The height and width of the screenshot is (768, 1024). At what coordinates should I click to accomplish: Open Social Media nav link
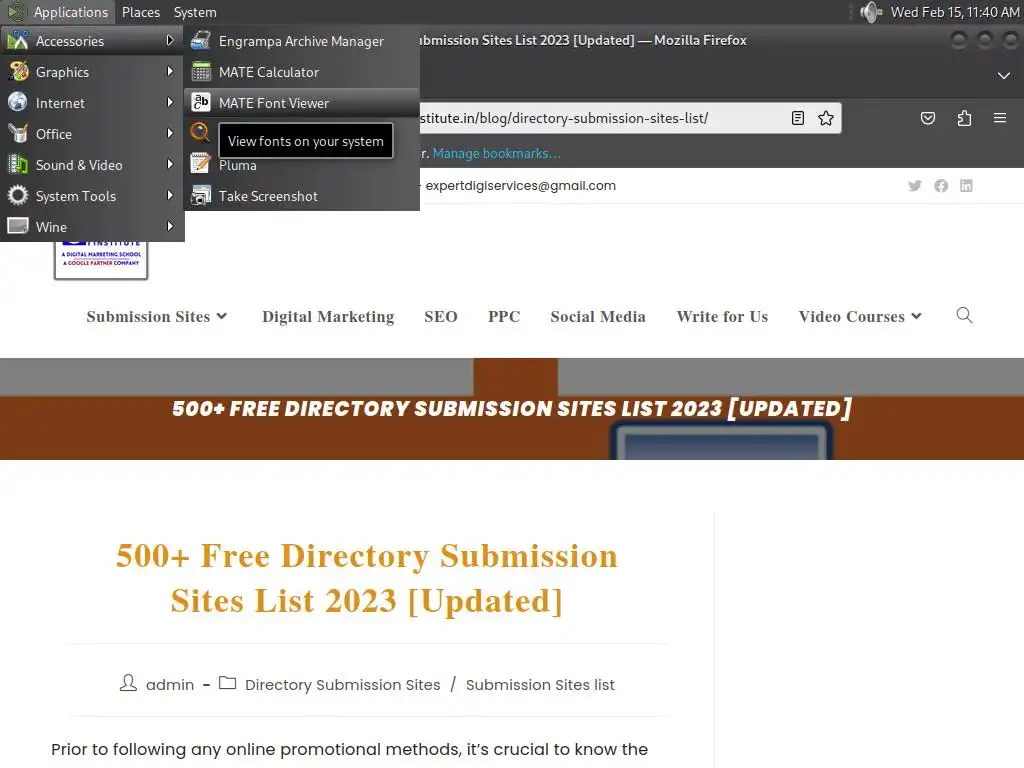[598, 317]
